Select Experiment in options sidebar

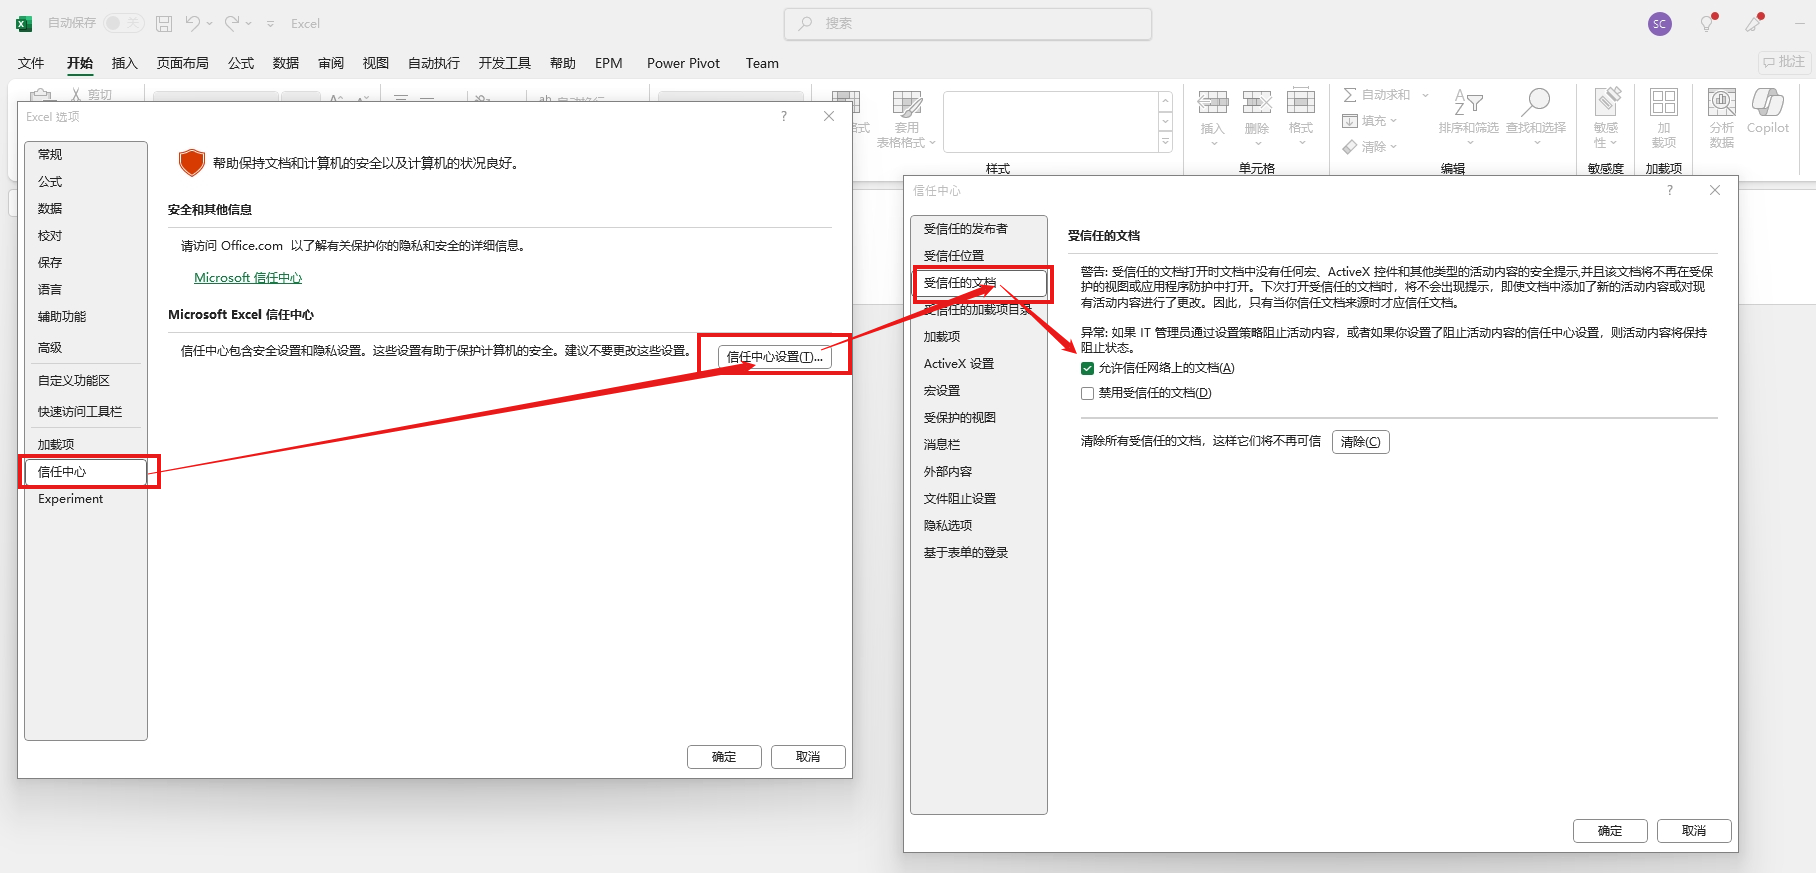86,498
